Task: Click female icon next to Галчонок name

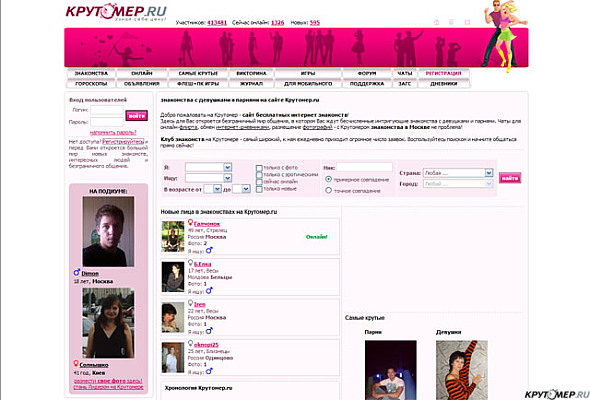Action: coord(190,223)
